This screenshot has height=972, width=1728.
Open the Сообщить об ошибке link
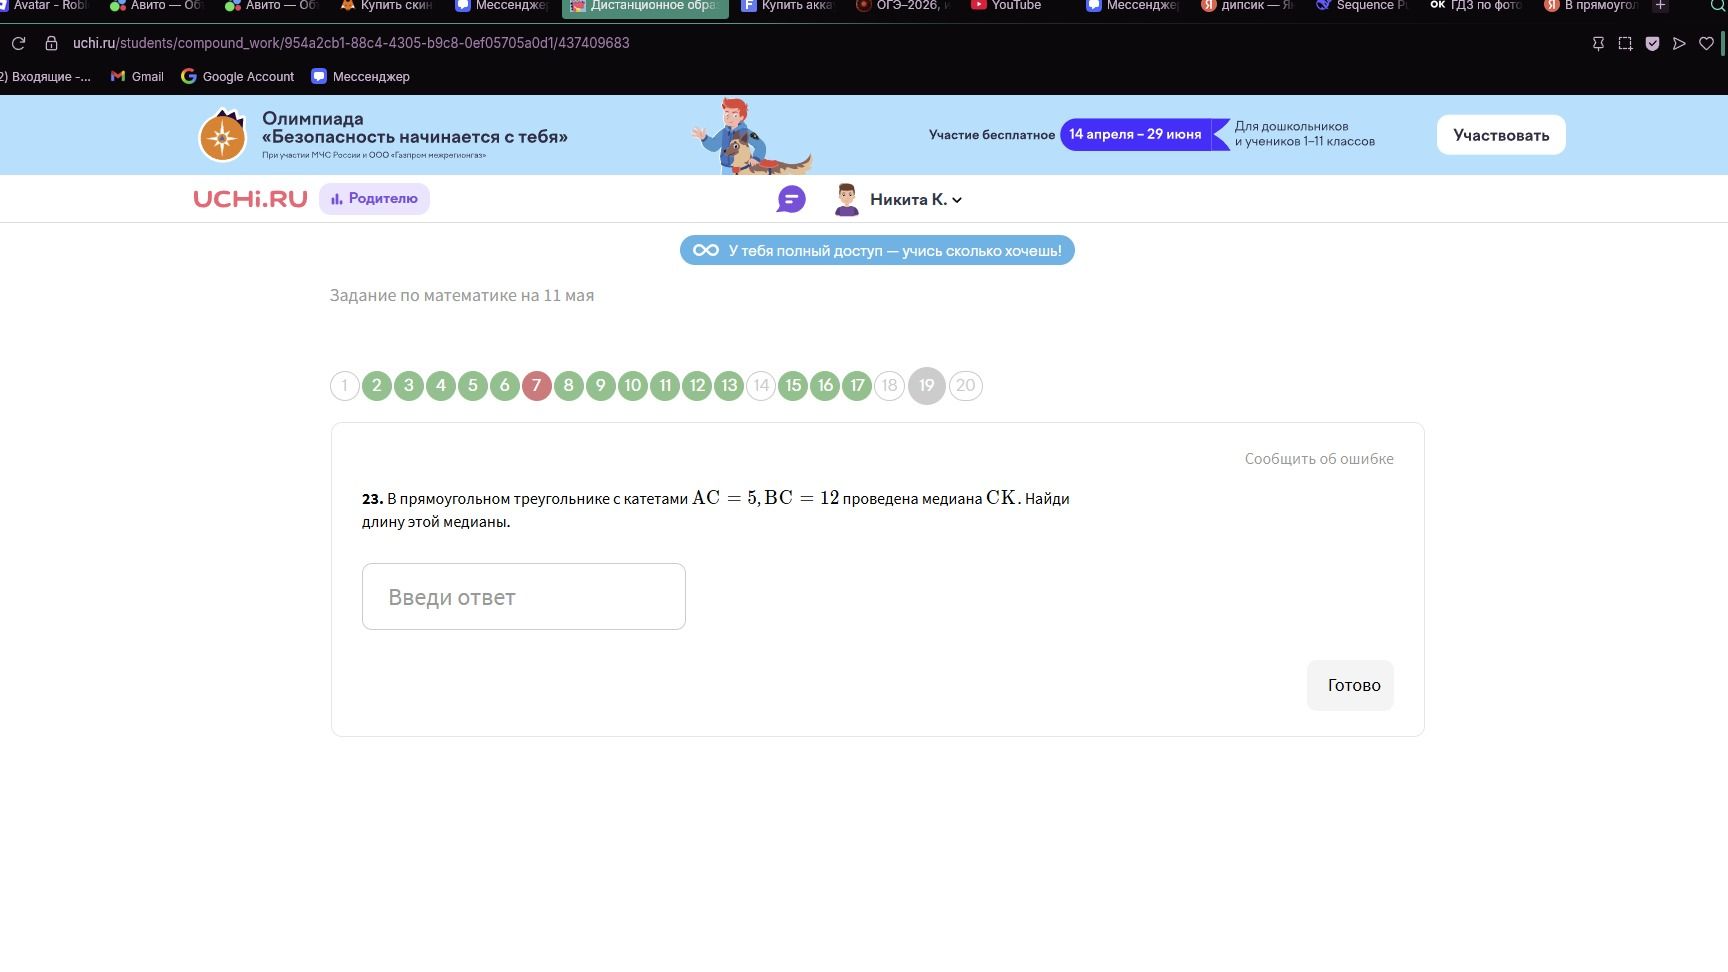coord(1319,459)
